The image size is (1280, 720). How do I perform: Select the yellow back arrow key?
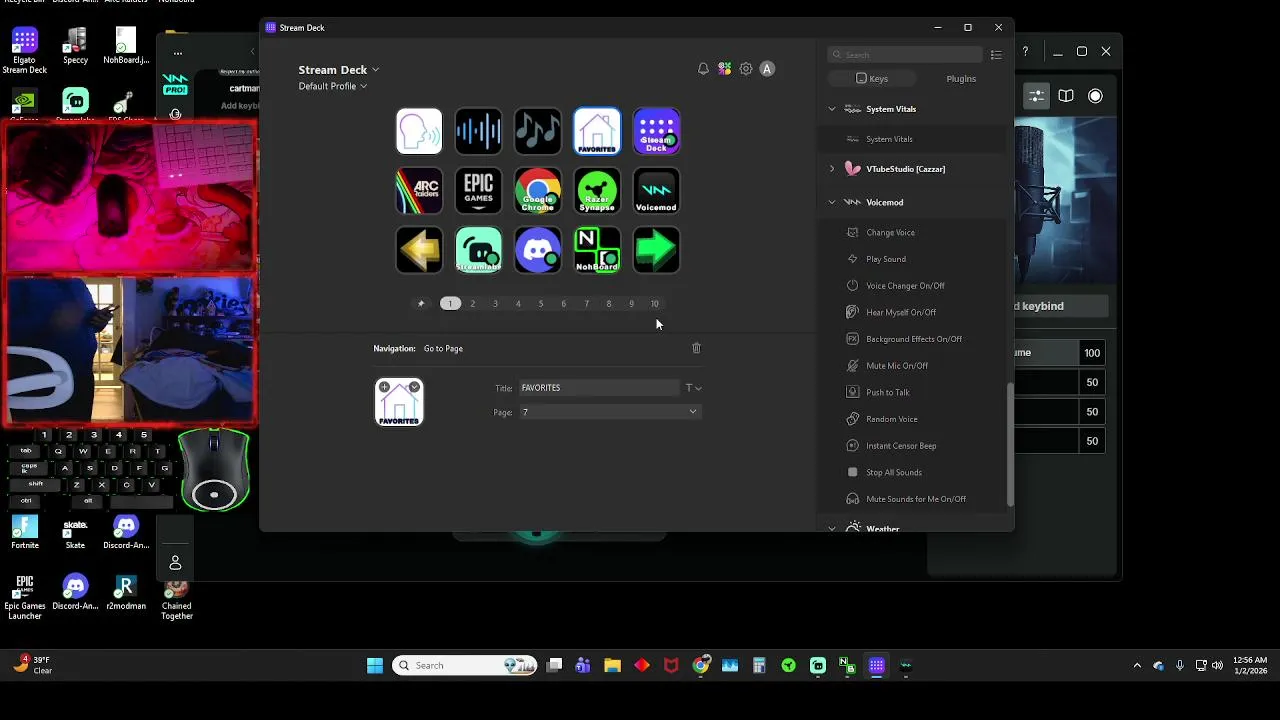tap(419, 250)
